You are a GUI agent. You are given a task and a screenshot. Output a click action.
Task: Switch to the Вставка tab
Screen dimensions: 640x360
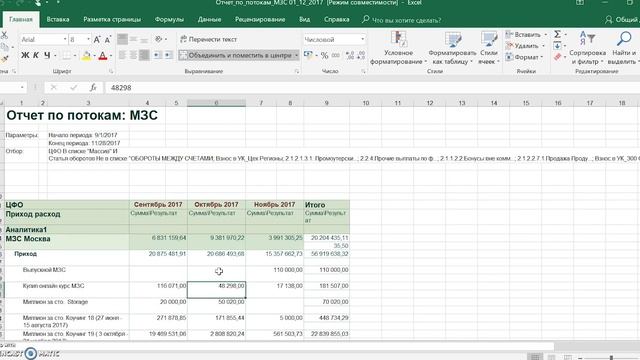(58, 19)
